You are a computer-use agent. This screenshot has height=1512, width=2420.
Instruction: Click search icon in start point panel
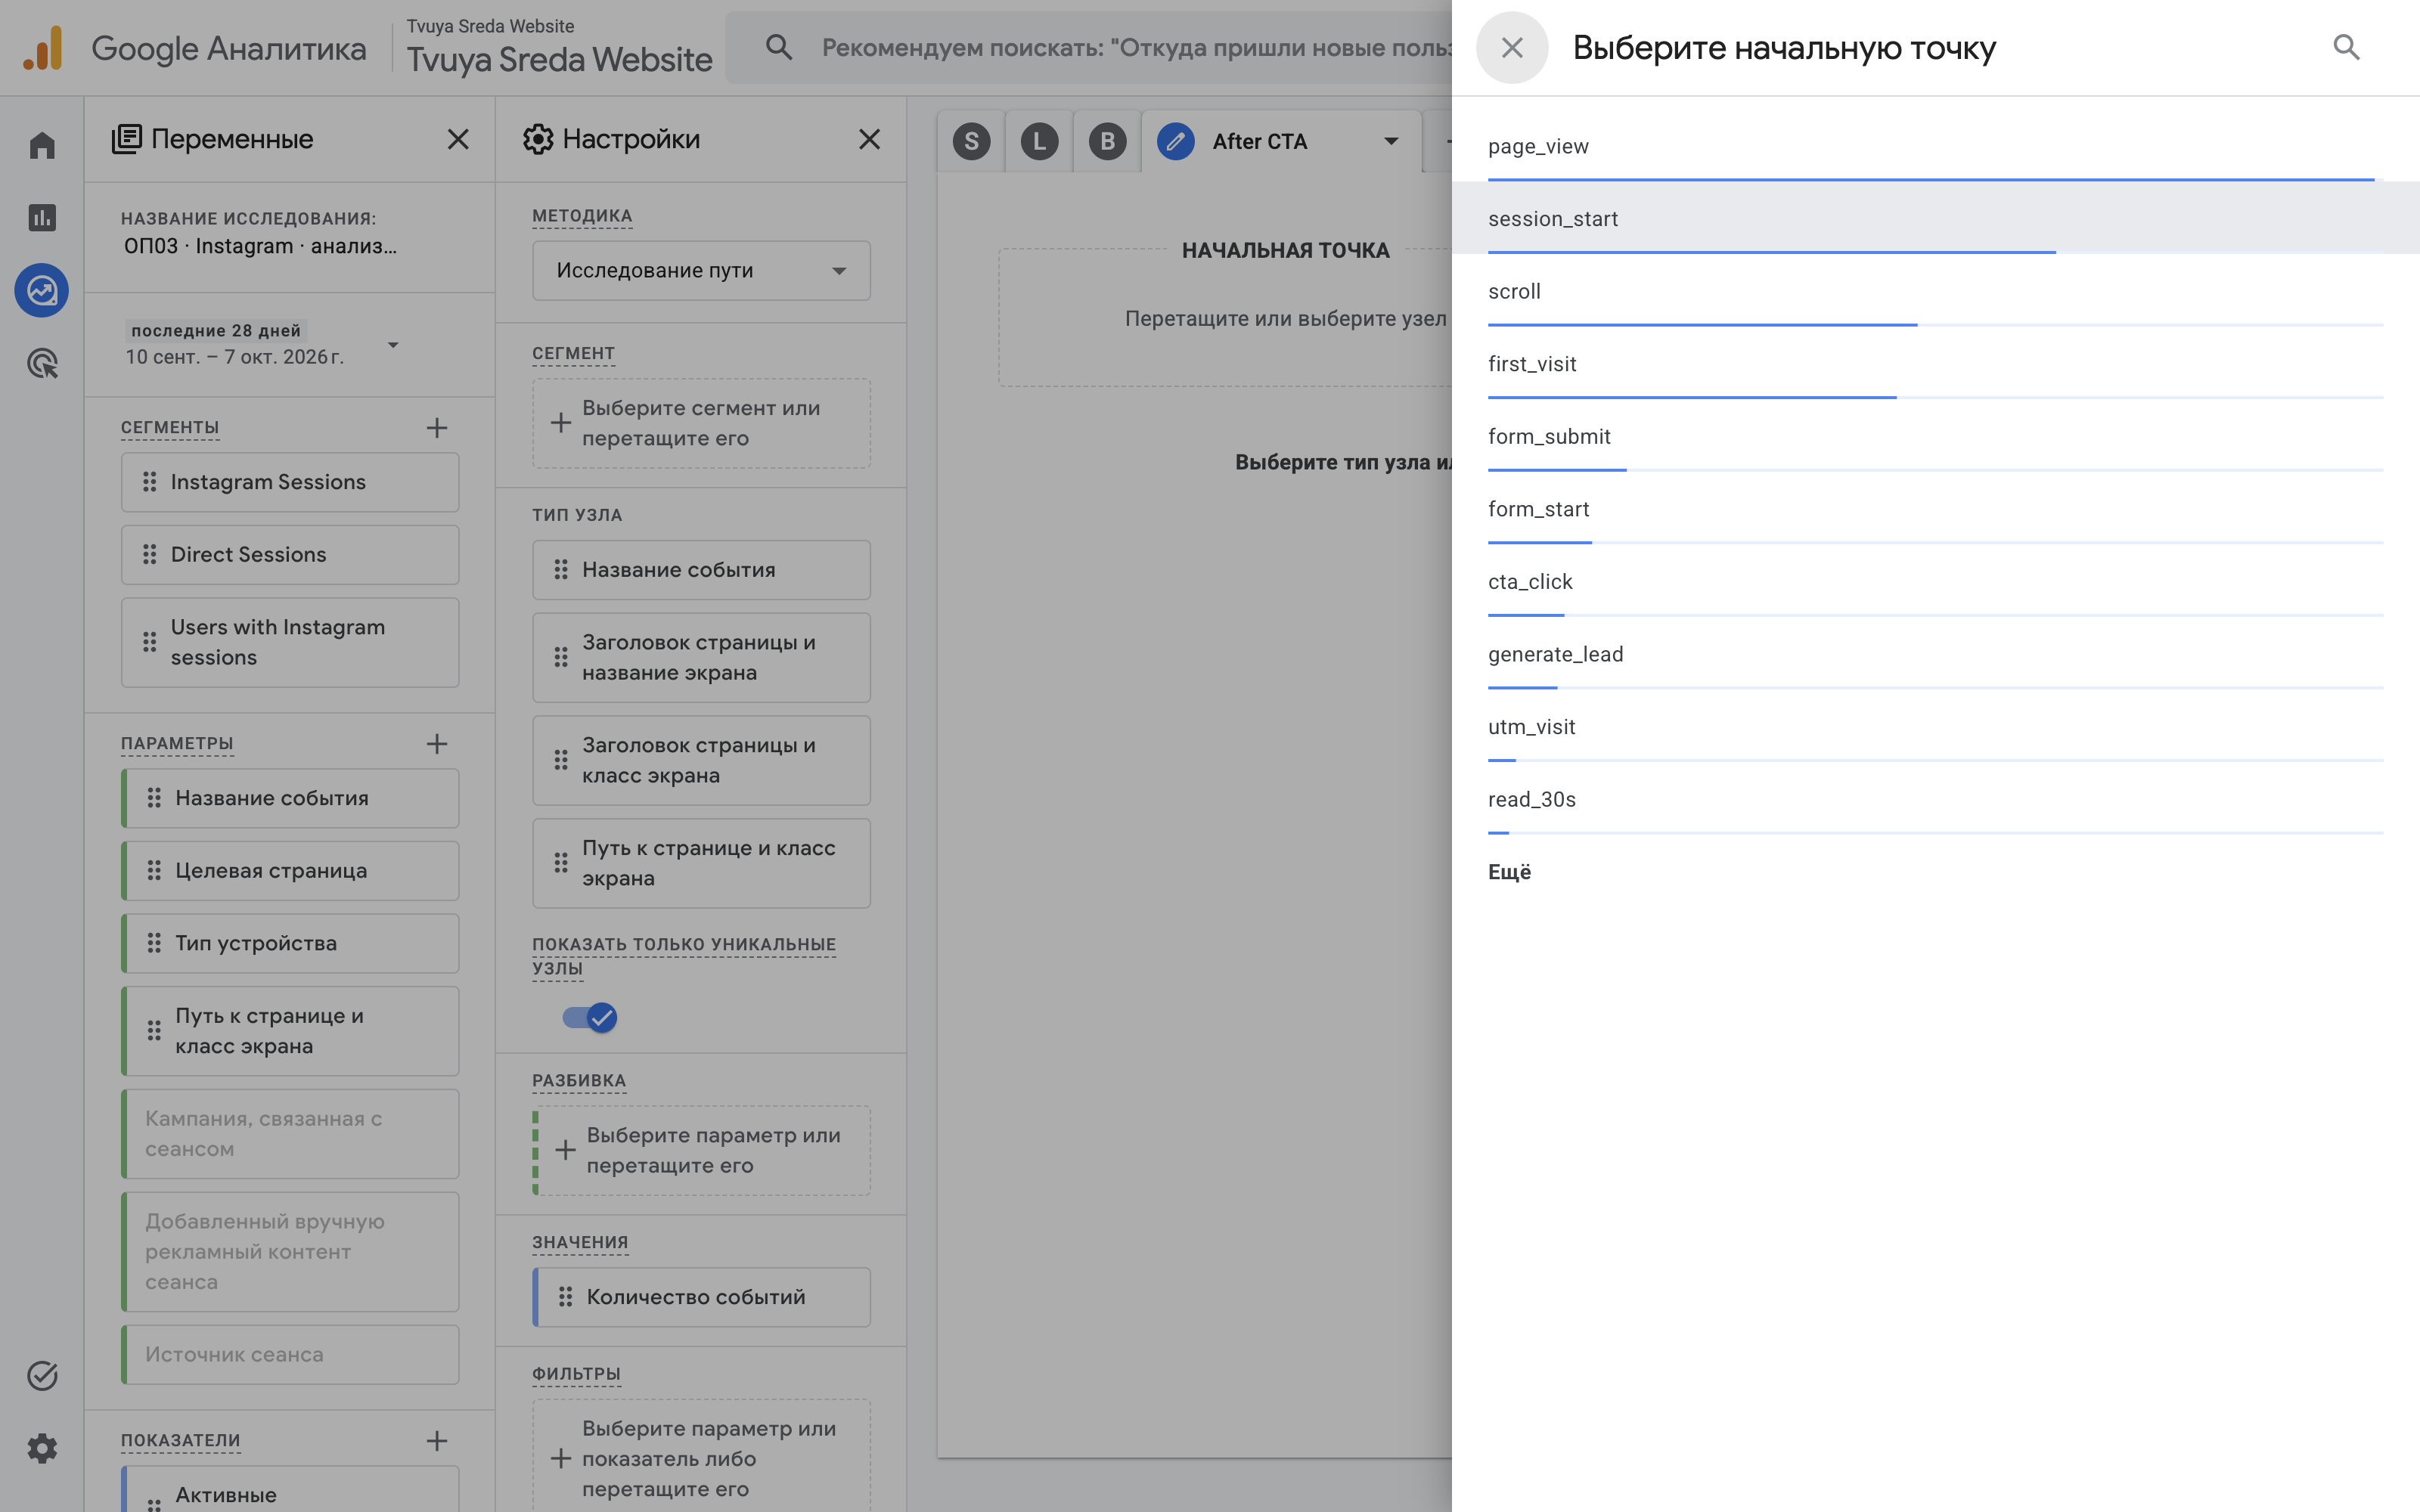(2346, 47)
